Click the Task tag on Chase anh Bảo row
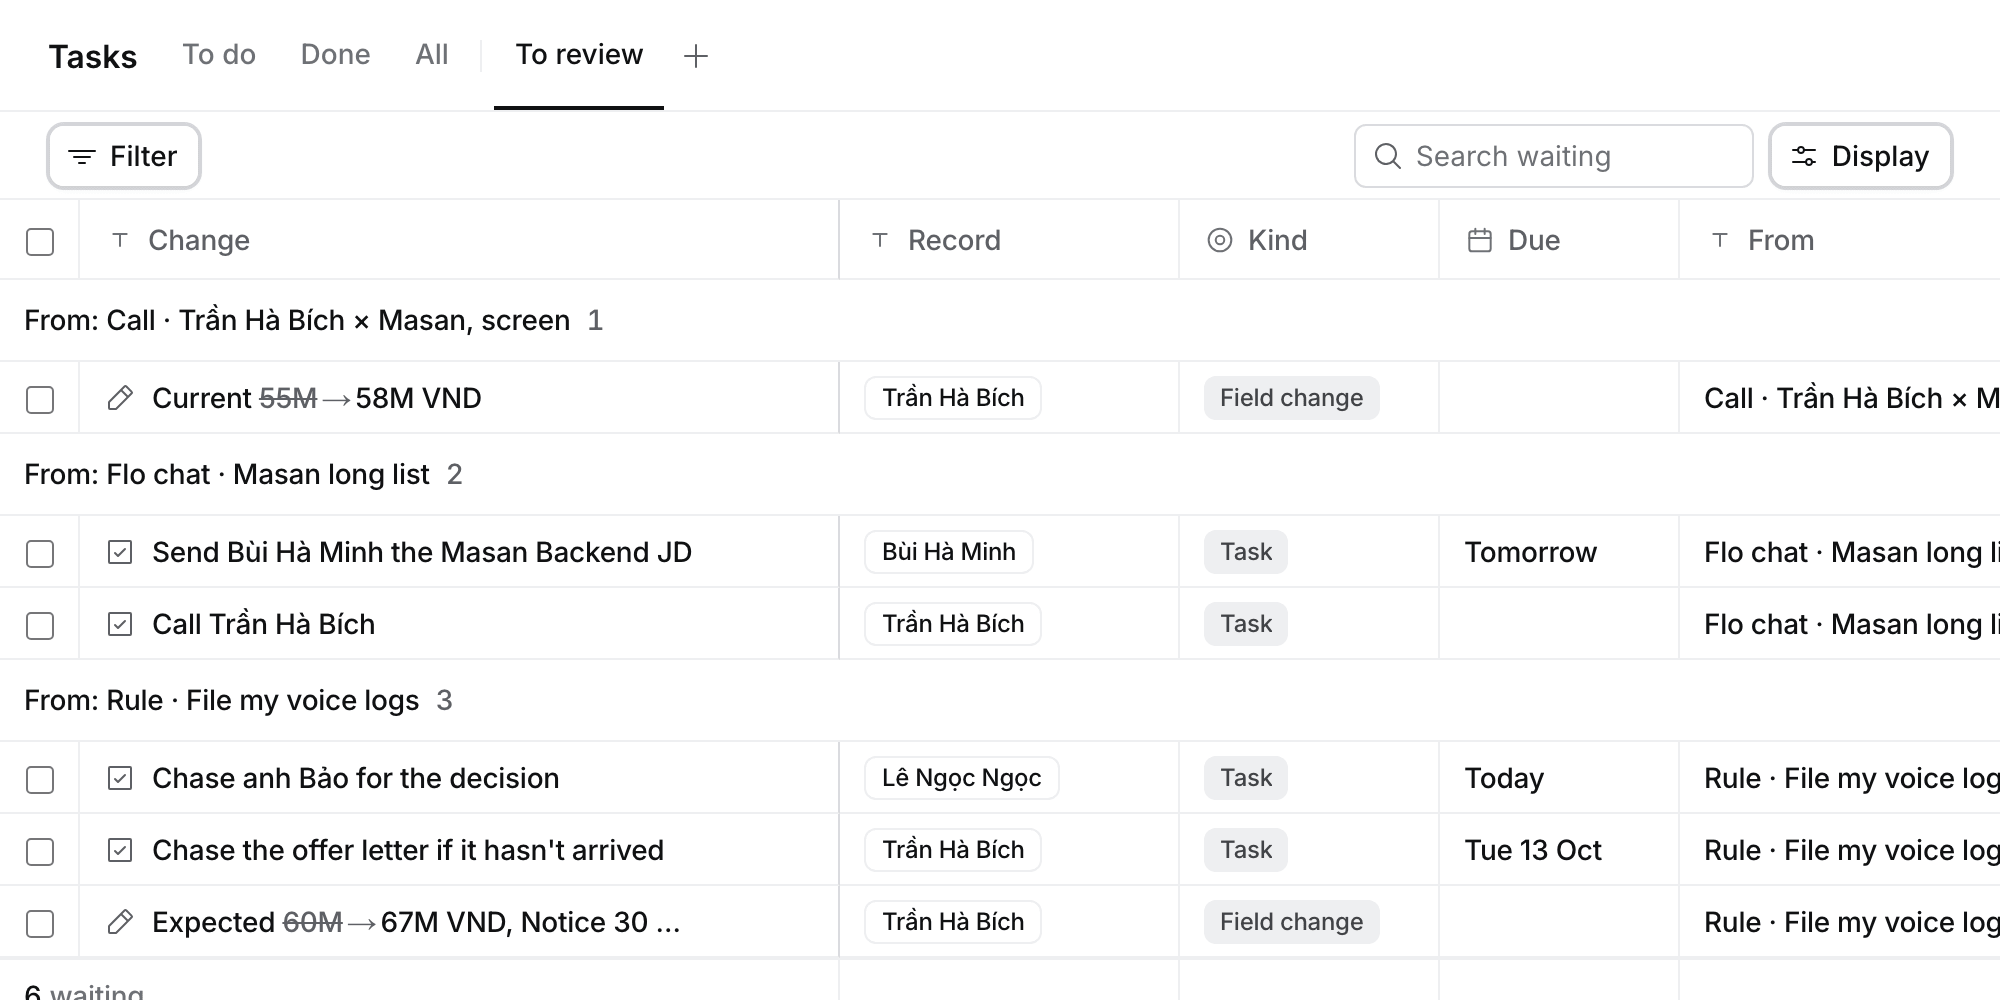The image size is (2000, 1000). click(x=1246, y=778)
